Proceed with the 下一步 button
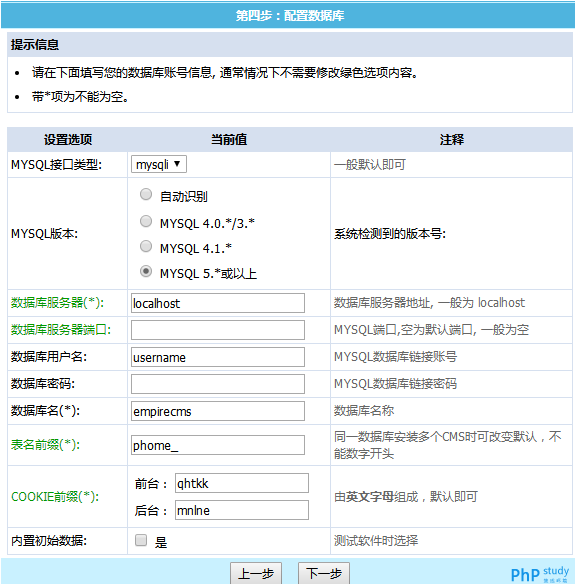This screenshot has height=584, width=575. click(x=324, y=573)
